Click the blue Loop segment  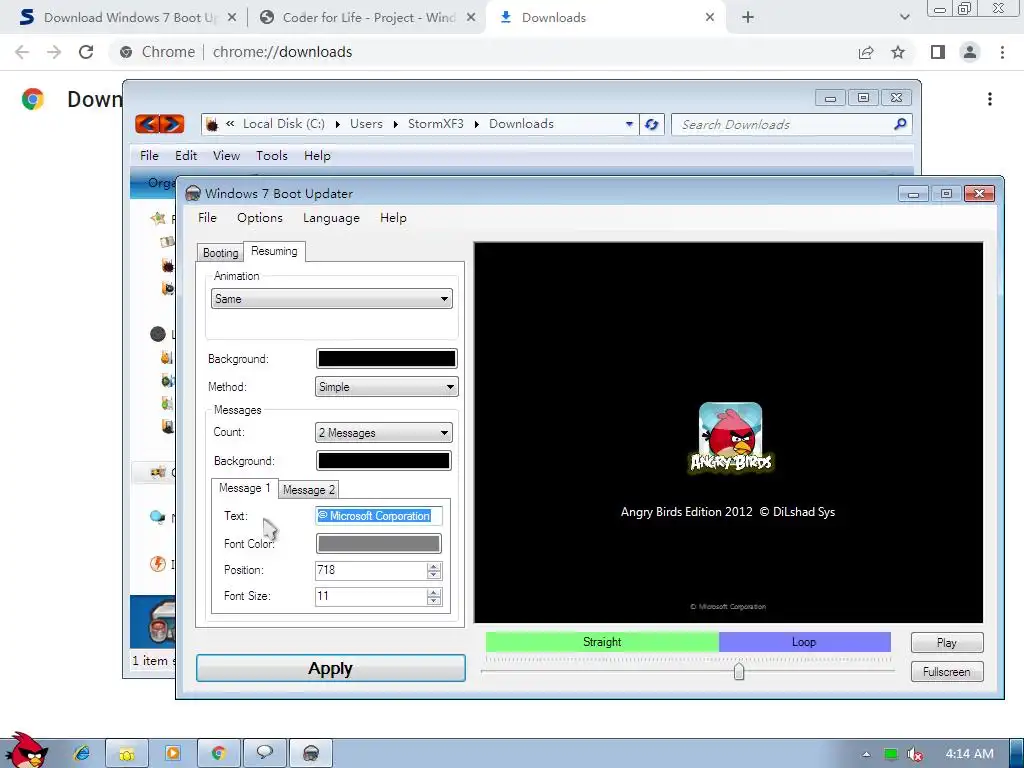point(805,642)
